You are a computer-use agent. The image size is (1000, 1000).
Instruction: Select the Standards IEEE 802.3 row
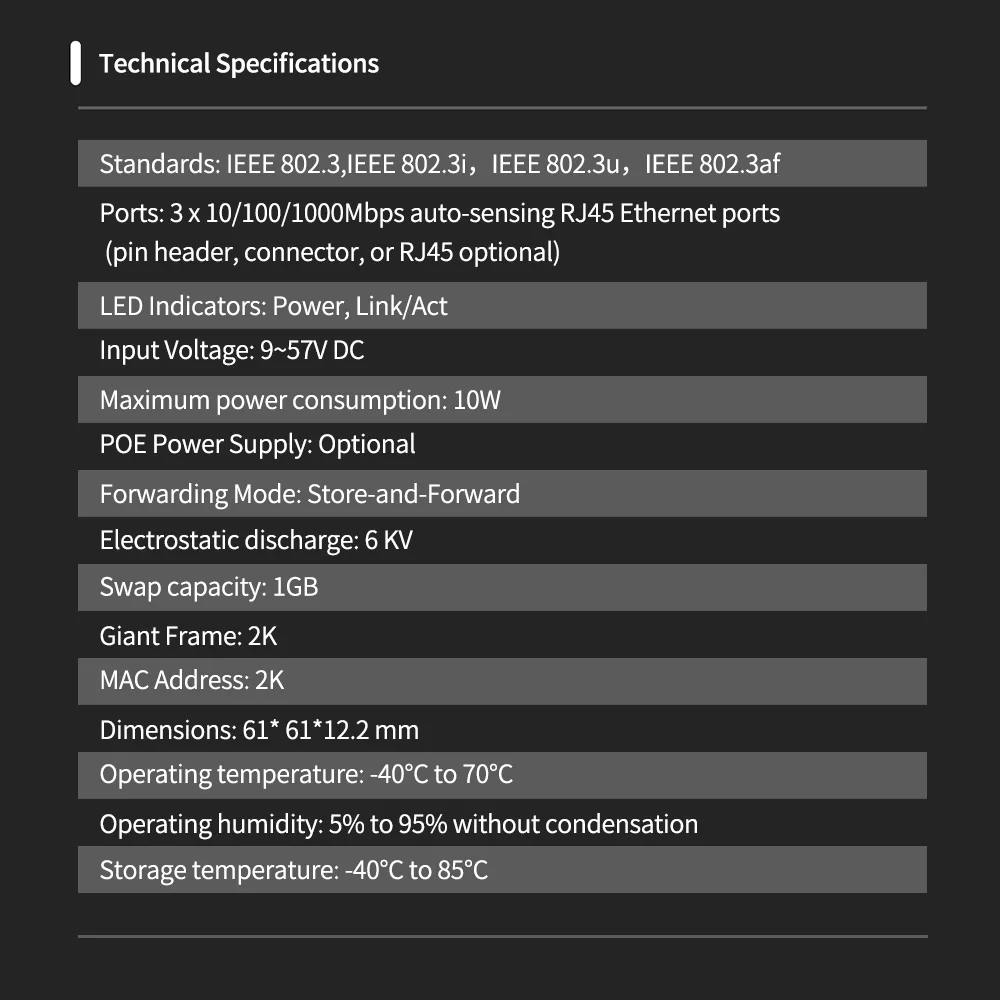[502, 163]
